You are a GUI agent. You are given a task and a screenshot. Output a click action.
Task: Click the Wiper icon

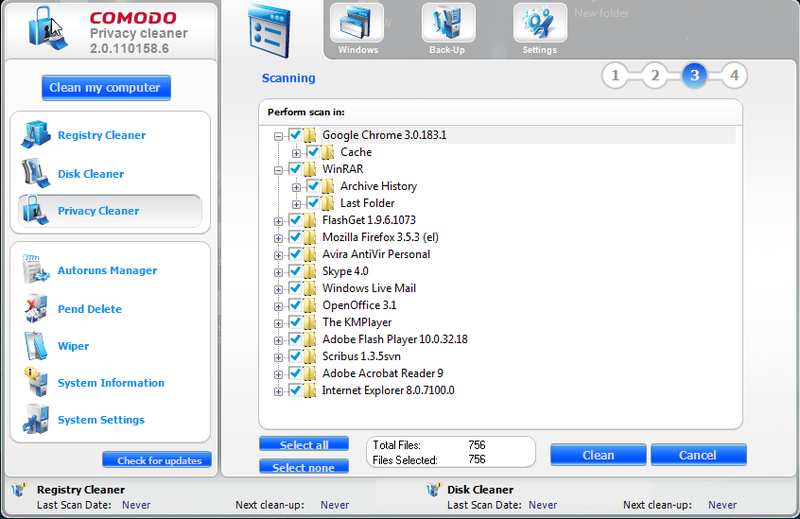click(36, 345)
